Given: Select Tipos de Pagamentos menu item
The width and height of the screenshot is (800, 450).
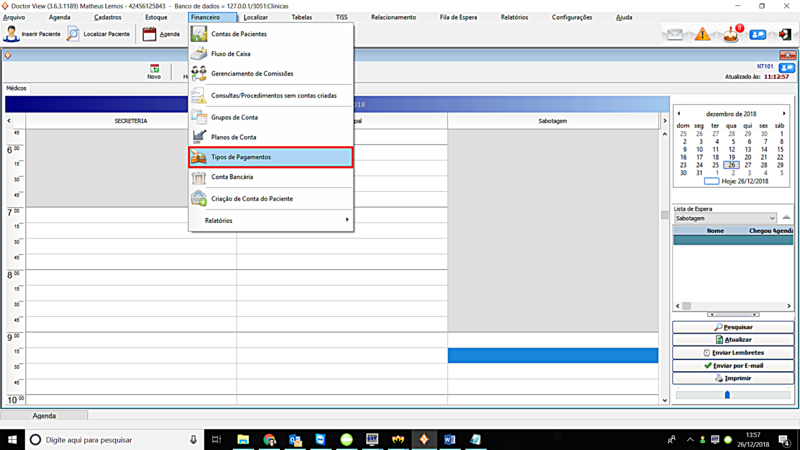Looking at the screenshot, I should click(x=270, y=157).
